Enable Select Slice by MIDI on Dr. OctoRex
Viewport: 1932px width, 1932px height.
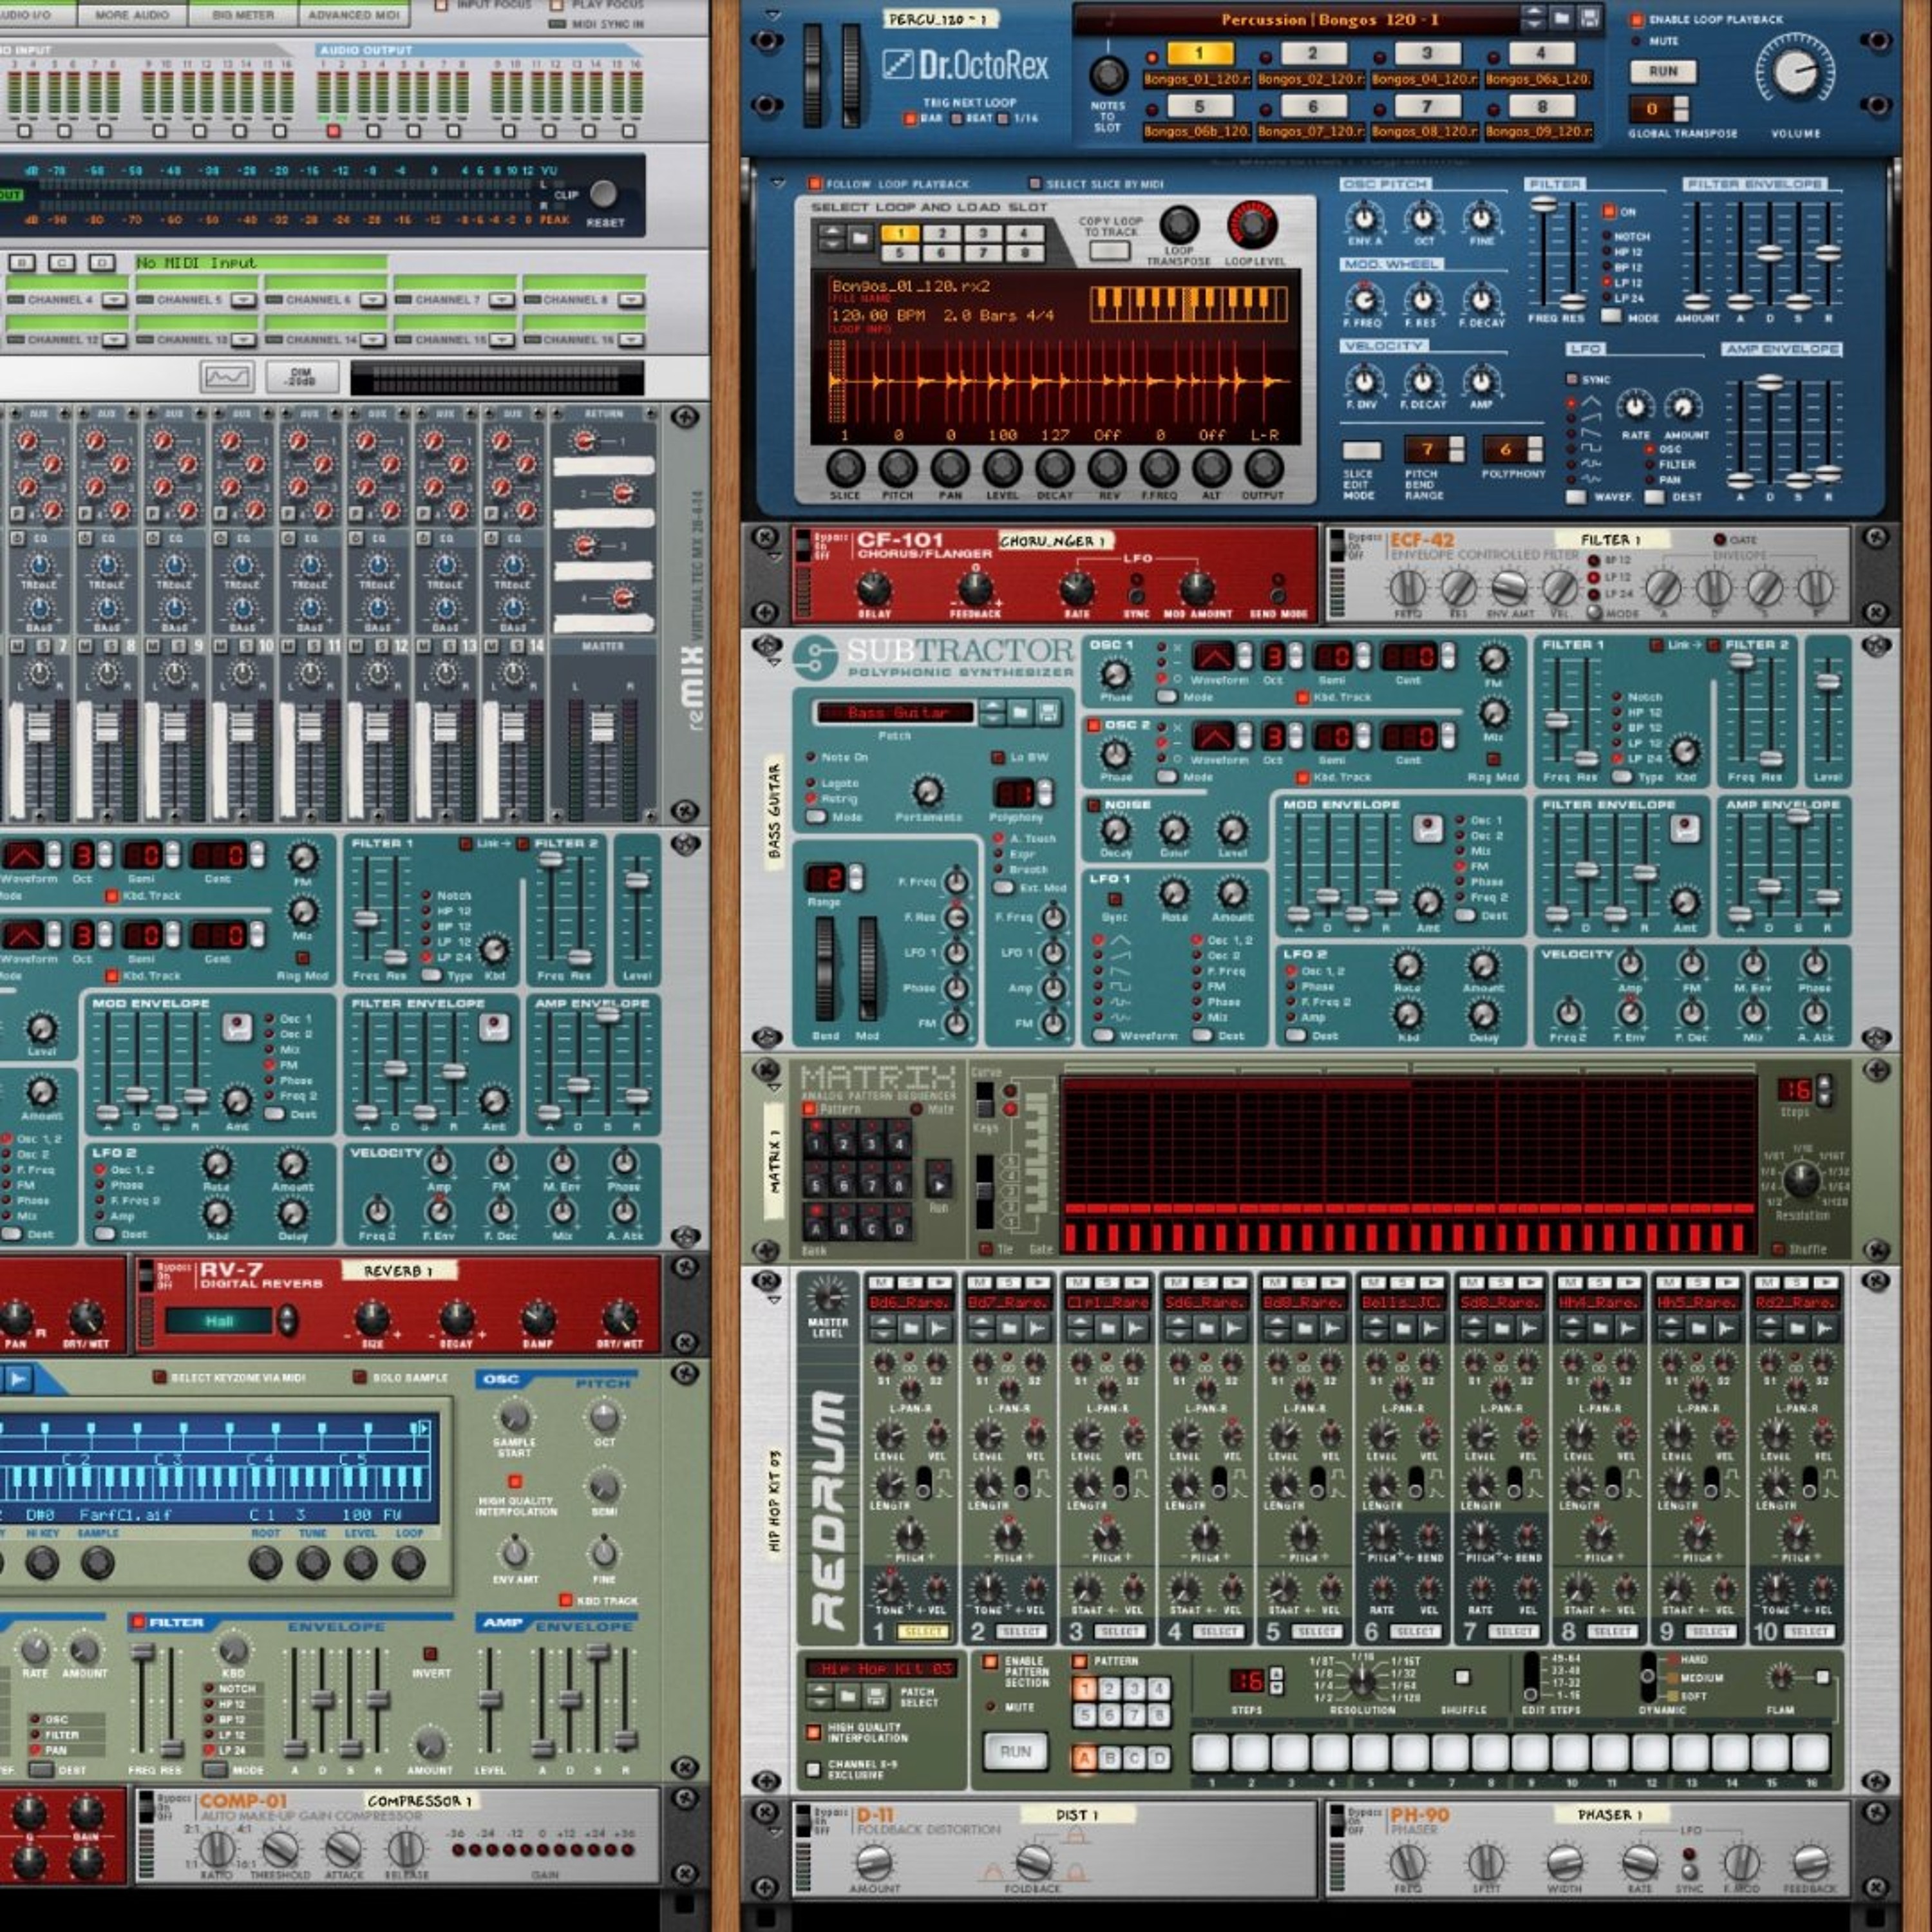click(1035, 184)
